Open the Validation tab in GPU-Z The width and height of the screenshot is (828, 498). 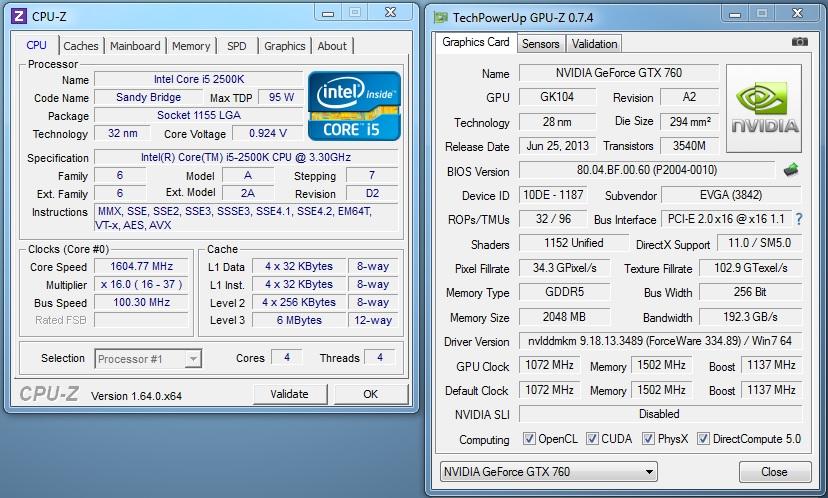pos(594,44)
